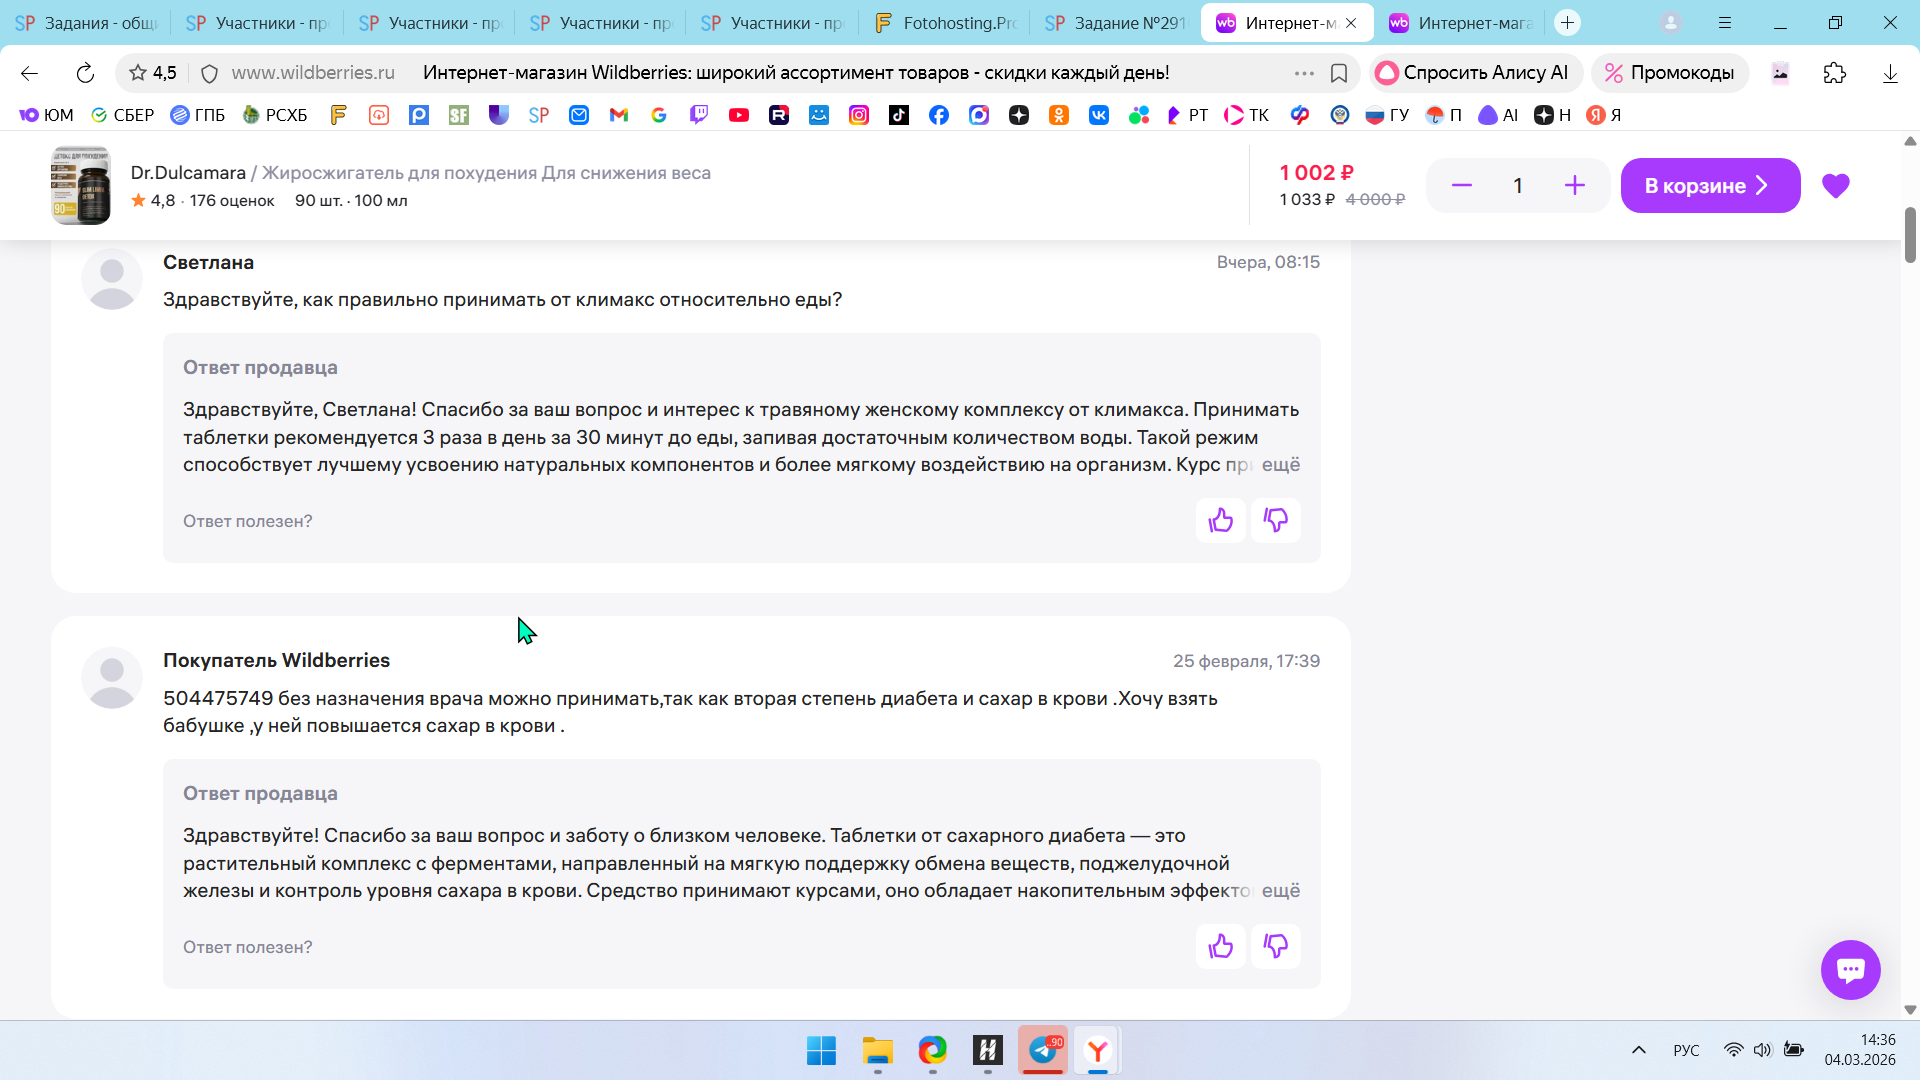
Task: Expand second seller answer with ещё
Action: 1280,891
